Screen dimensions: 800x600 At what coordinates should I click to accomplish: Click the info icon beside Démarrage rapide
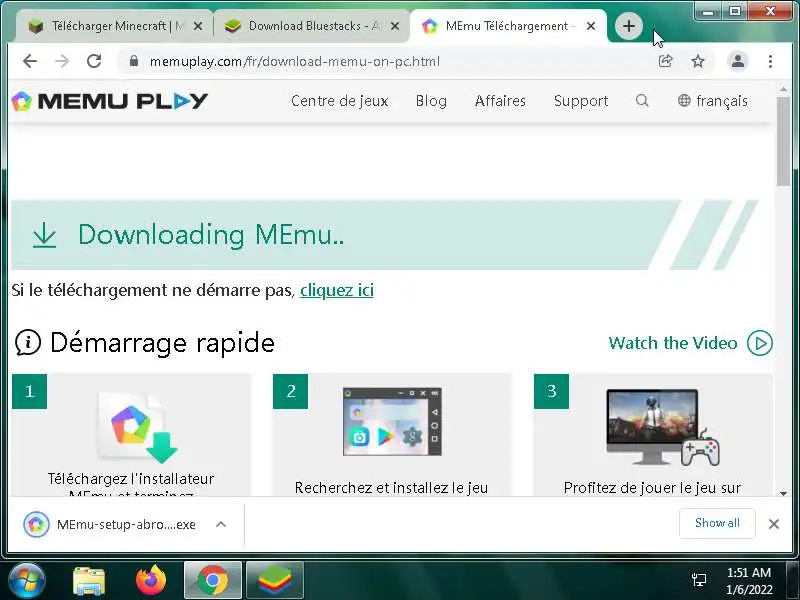click(x=28, y=342)
